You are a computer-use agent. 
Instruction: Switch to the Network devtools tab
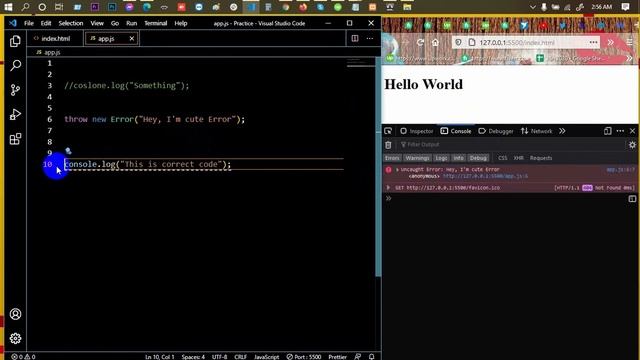tap(536, 131)
